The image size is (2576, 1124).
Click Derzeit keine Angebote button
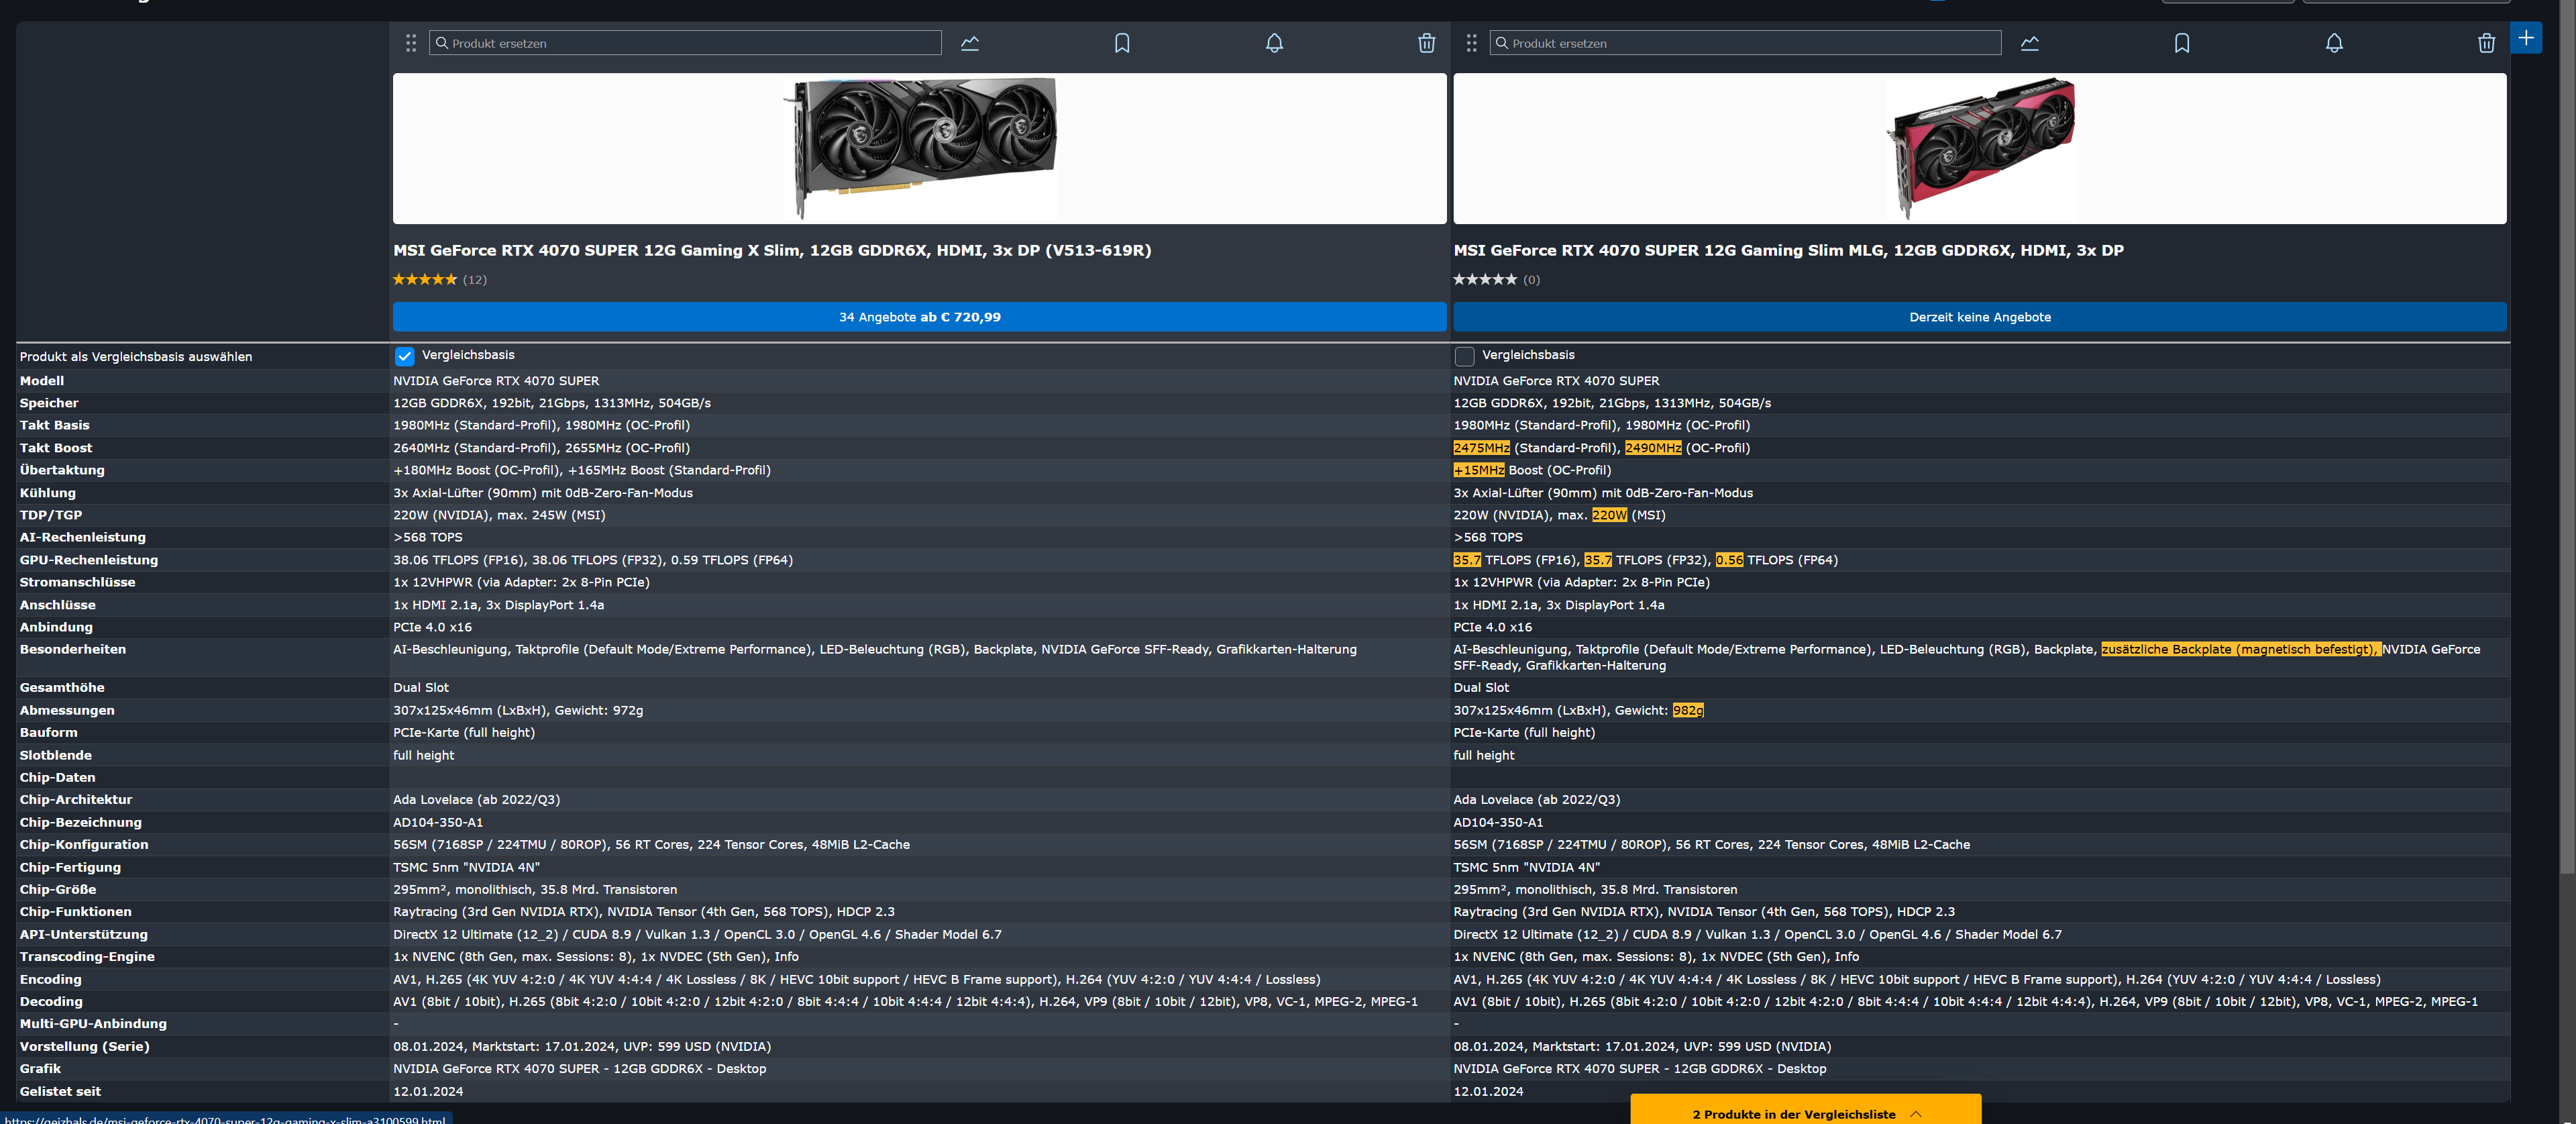coord(1979,317)
